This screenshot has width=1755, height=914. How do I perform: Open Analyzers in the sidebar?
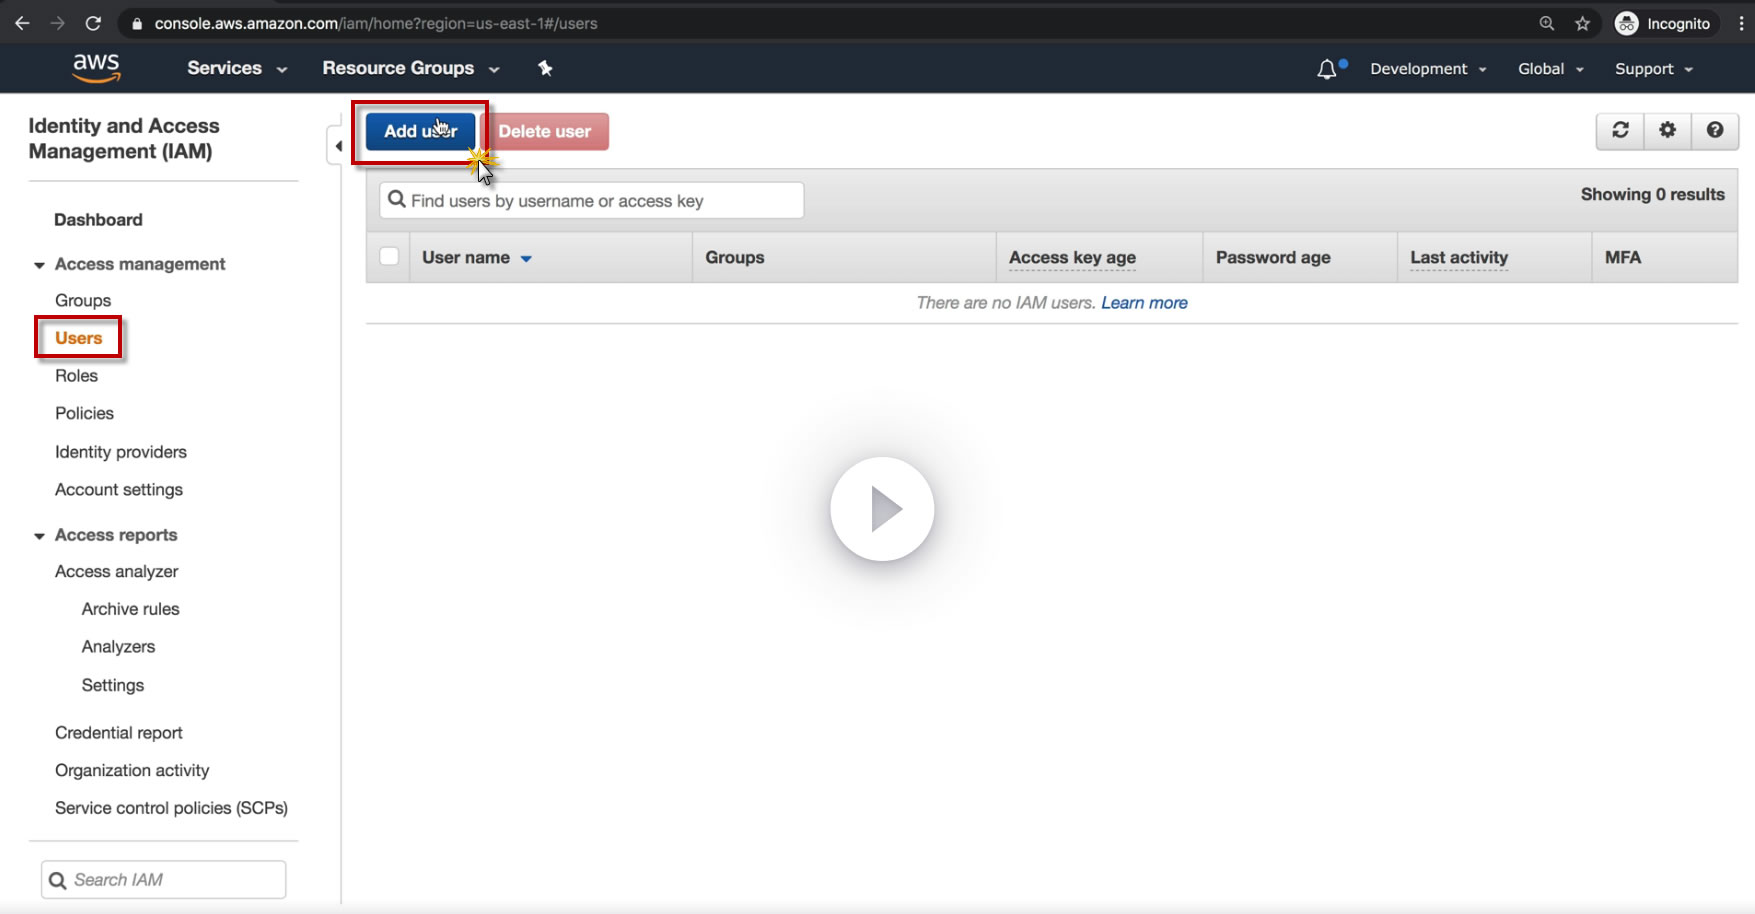(x=119, y=647)
